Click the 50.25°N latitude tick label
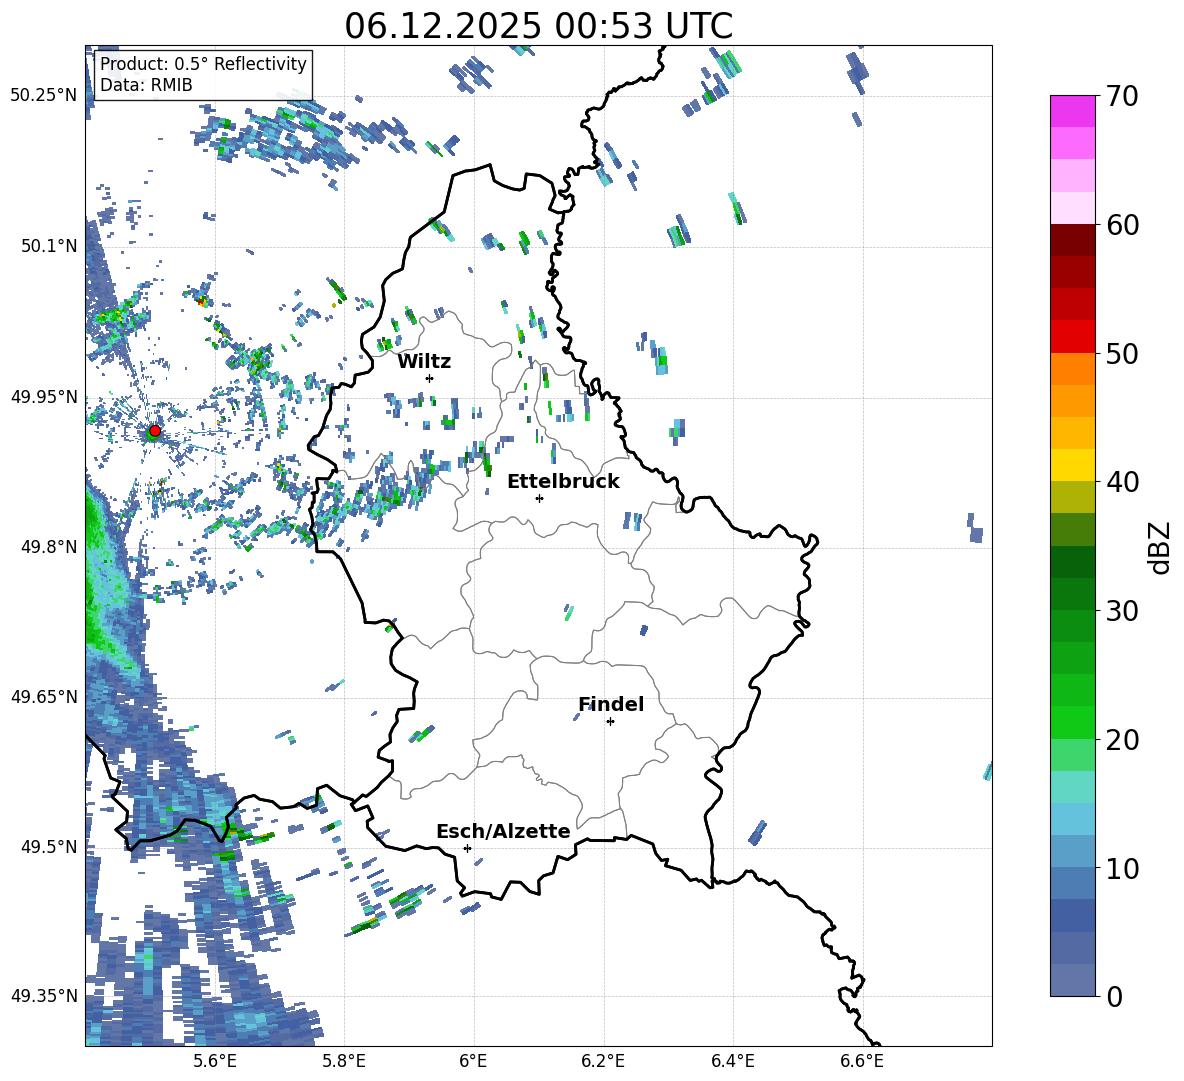Screen dimensions: 1184x1081 tap(44, 95)
